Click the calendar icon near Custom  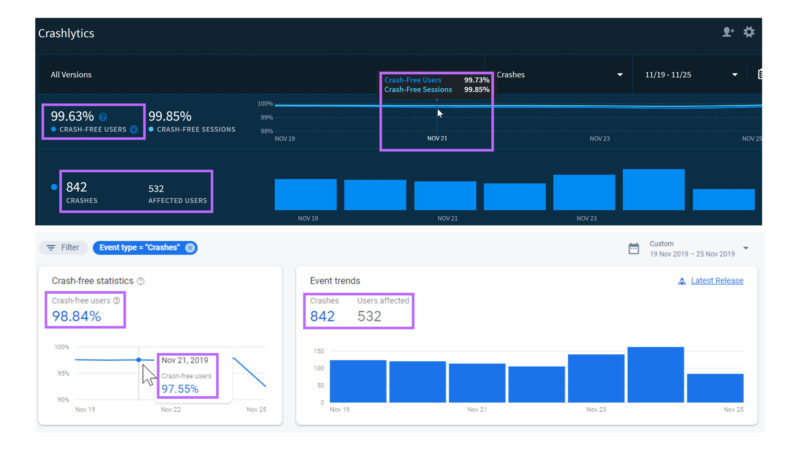point(634,248)
